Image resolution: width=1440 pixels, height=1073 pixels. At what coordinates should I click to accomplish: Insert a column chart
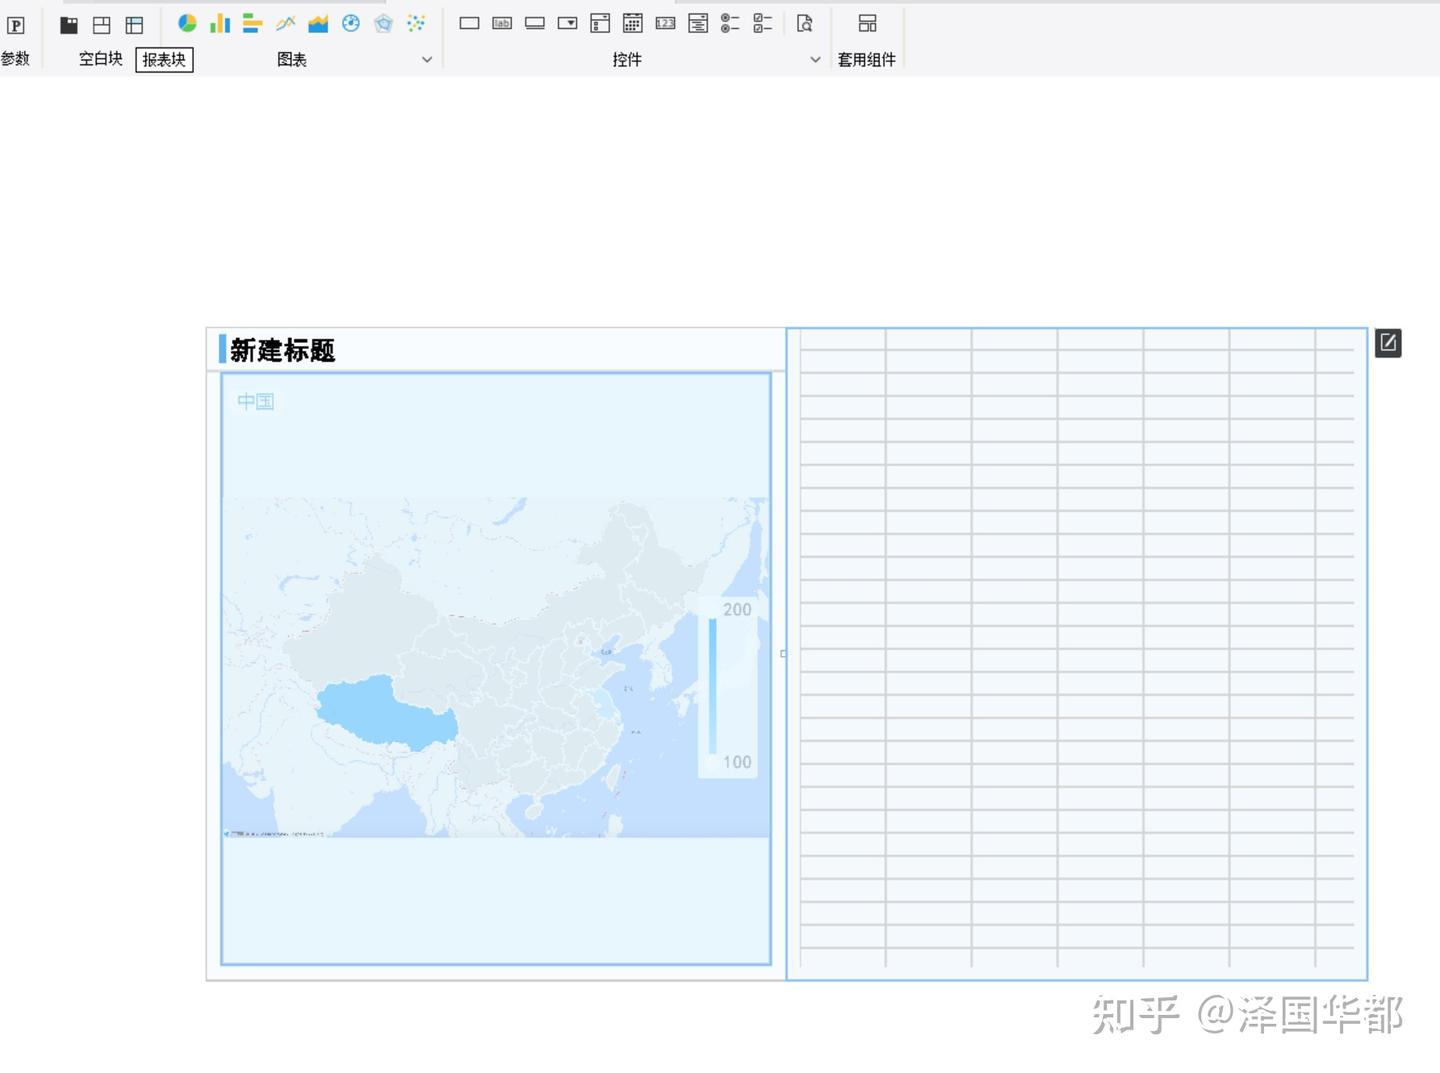pos(219,23)
